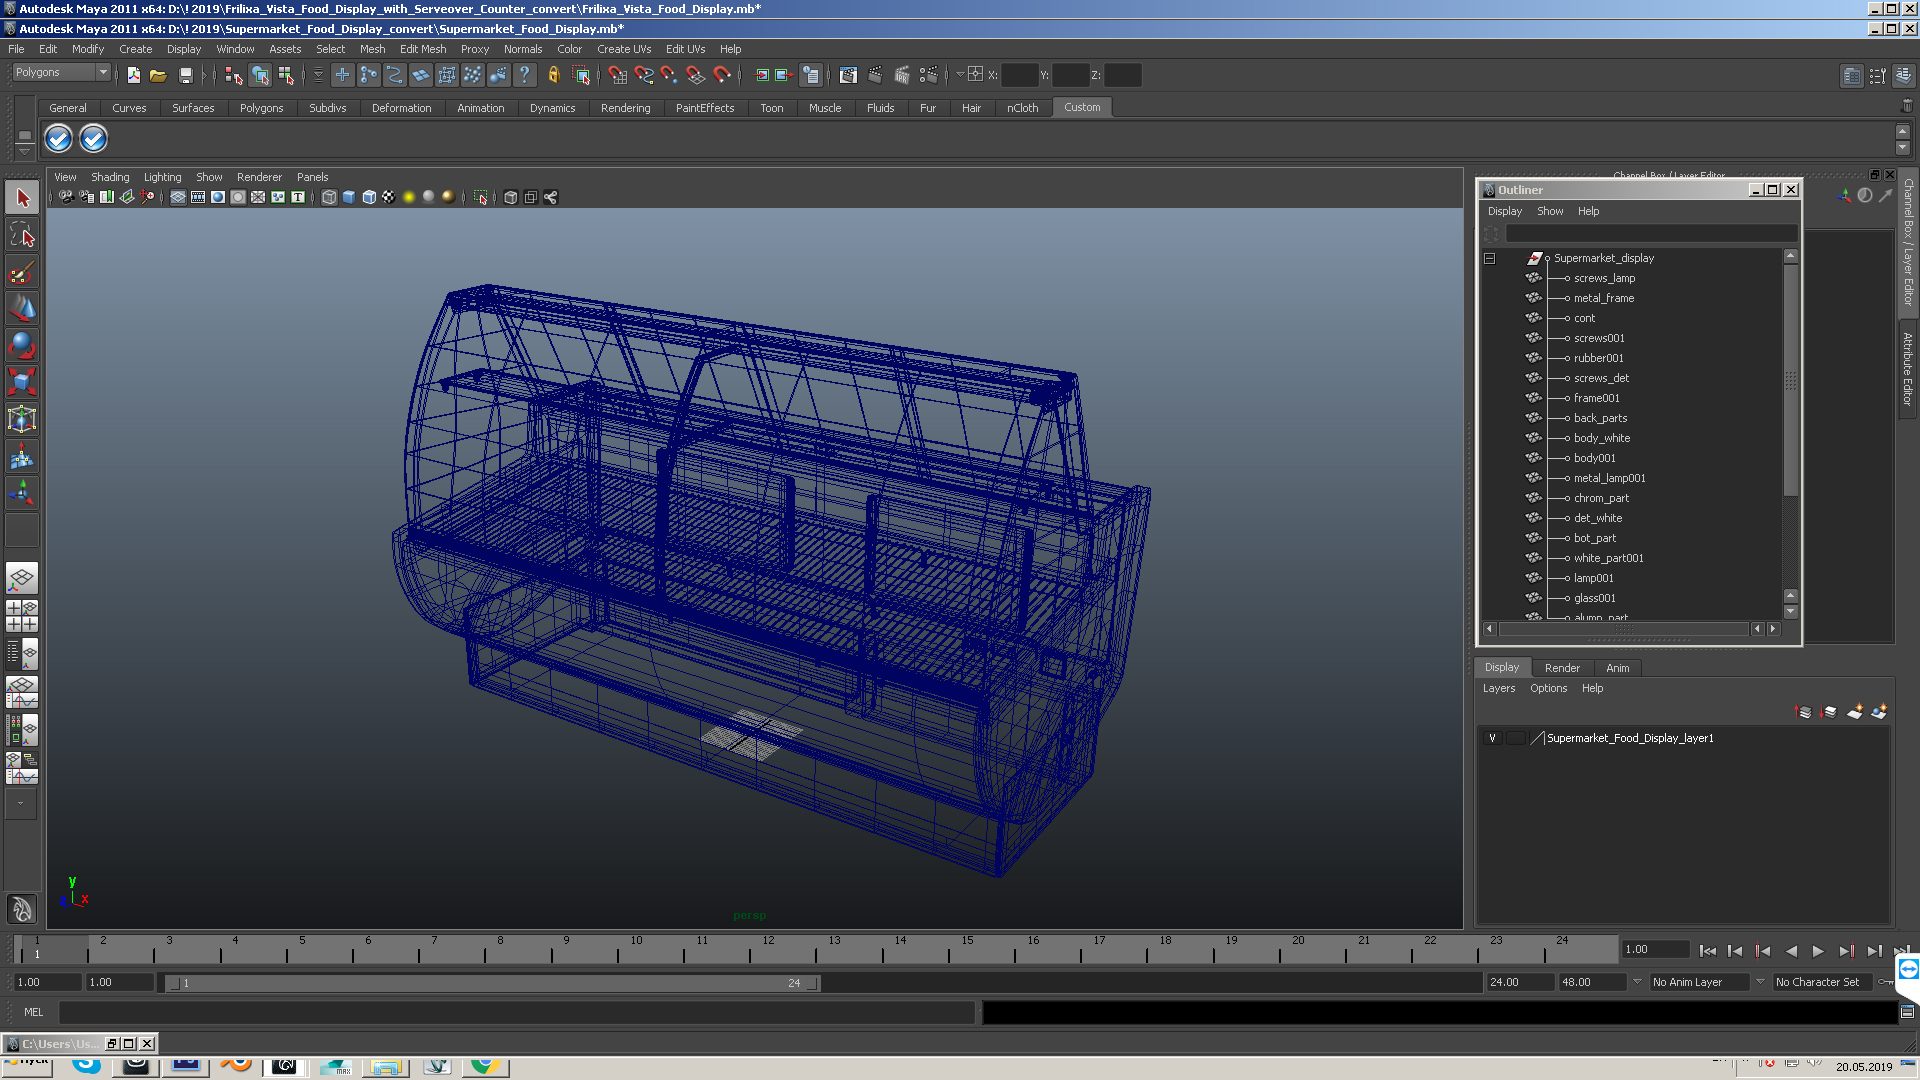Activate the Move tool cone icon
This screenshot has width=1920, height=1080.
point(22,308)
